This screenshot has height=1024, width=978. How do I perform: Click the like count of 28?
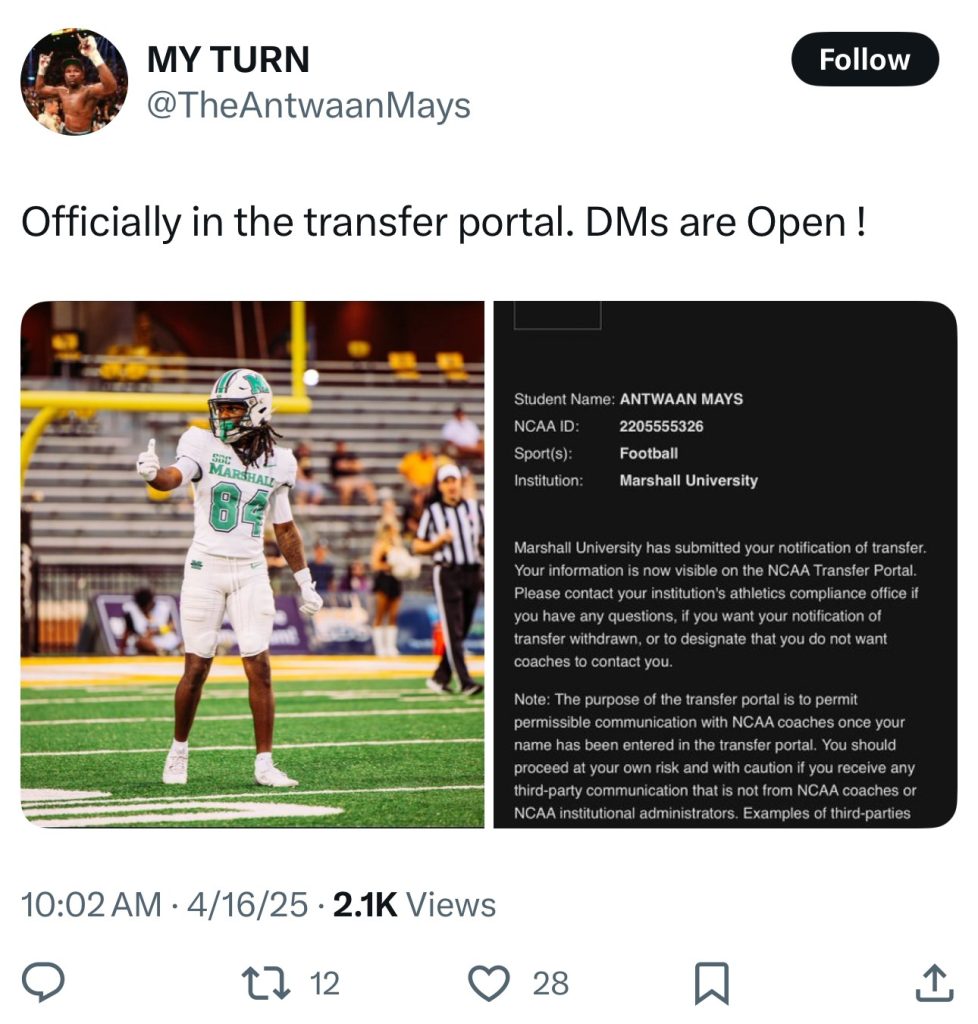click(x=550, y=983)
